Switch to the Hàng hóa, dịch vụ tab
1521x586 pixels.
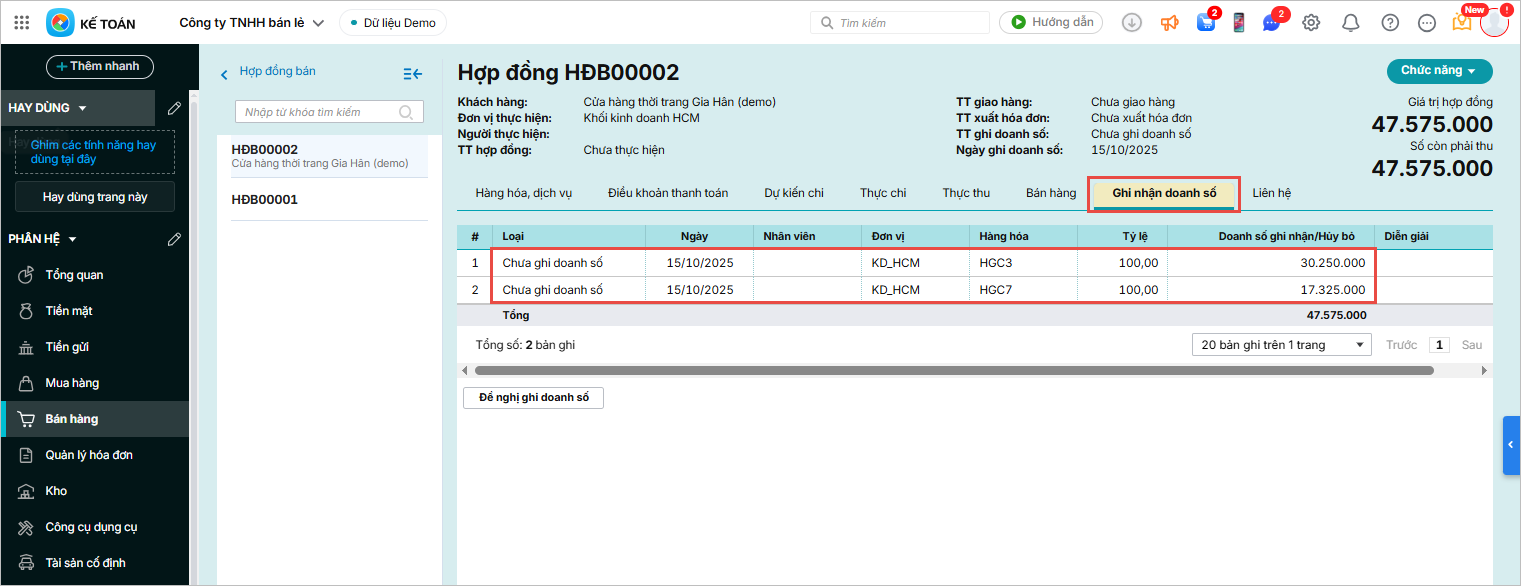(x=523, y=193)
